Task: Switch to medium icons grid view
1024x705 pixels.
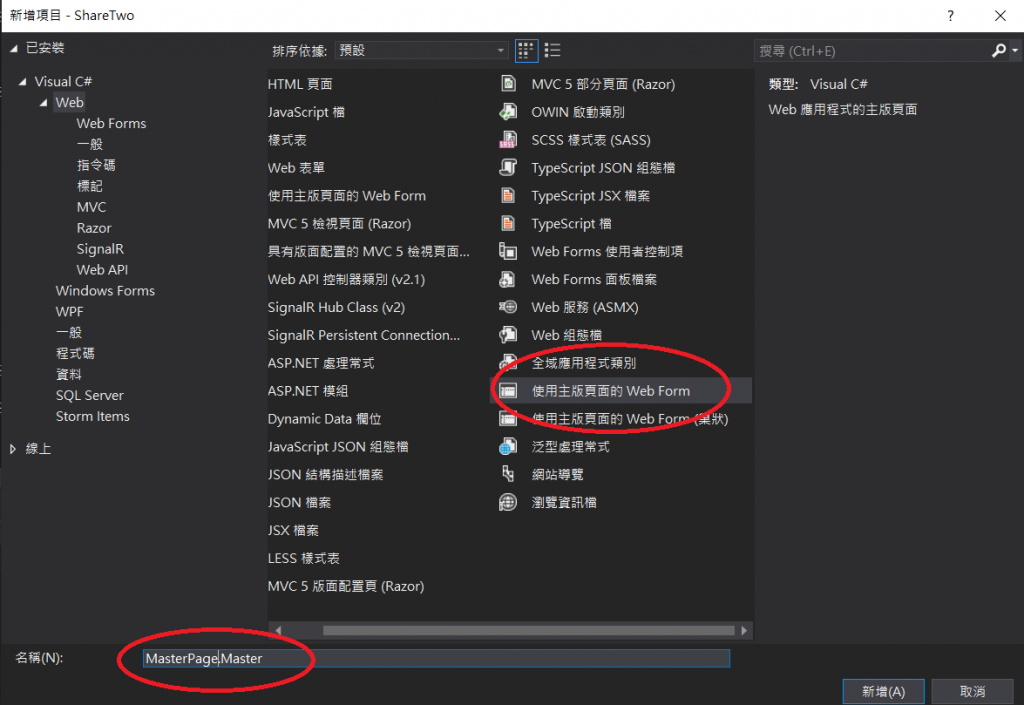Action: click(526, 50)
